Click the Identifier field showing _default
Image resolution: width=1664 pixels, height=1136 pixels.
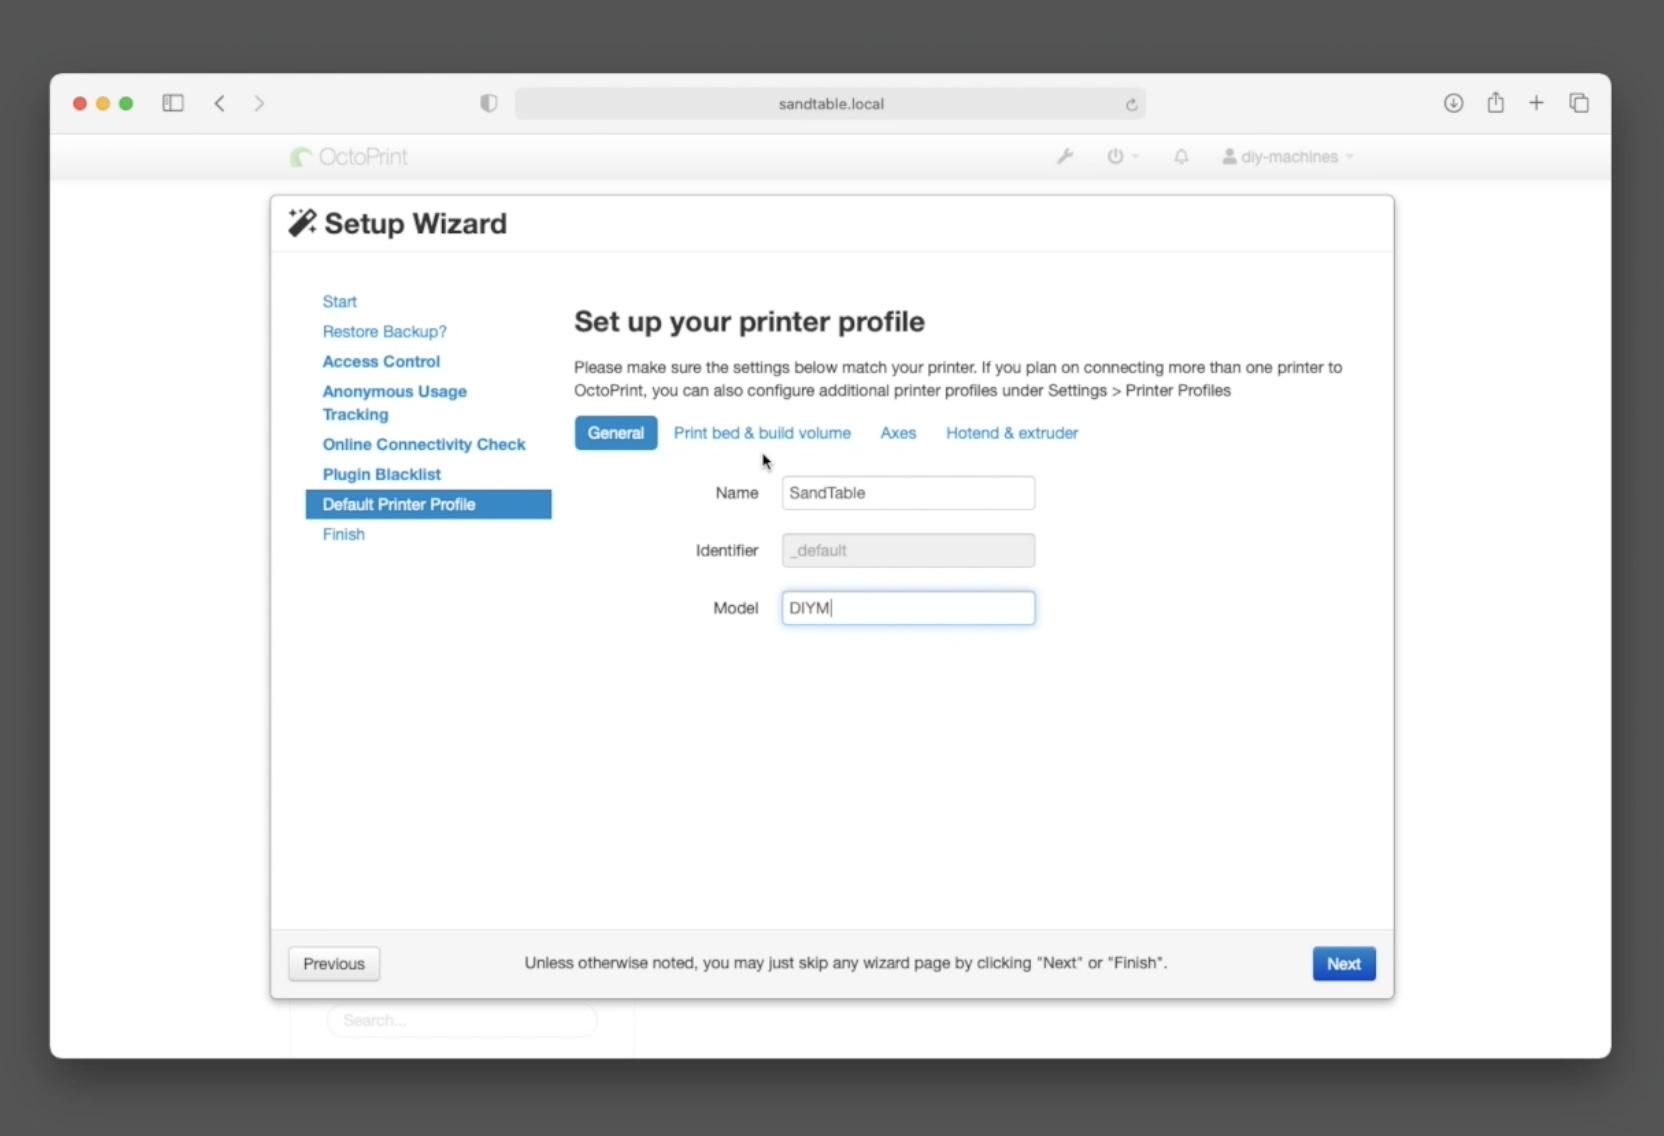point(908,550)
